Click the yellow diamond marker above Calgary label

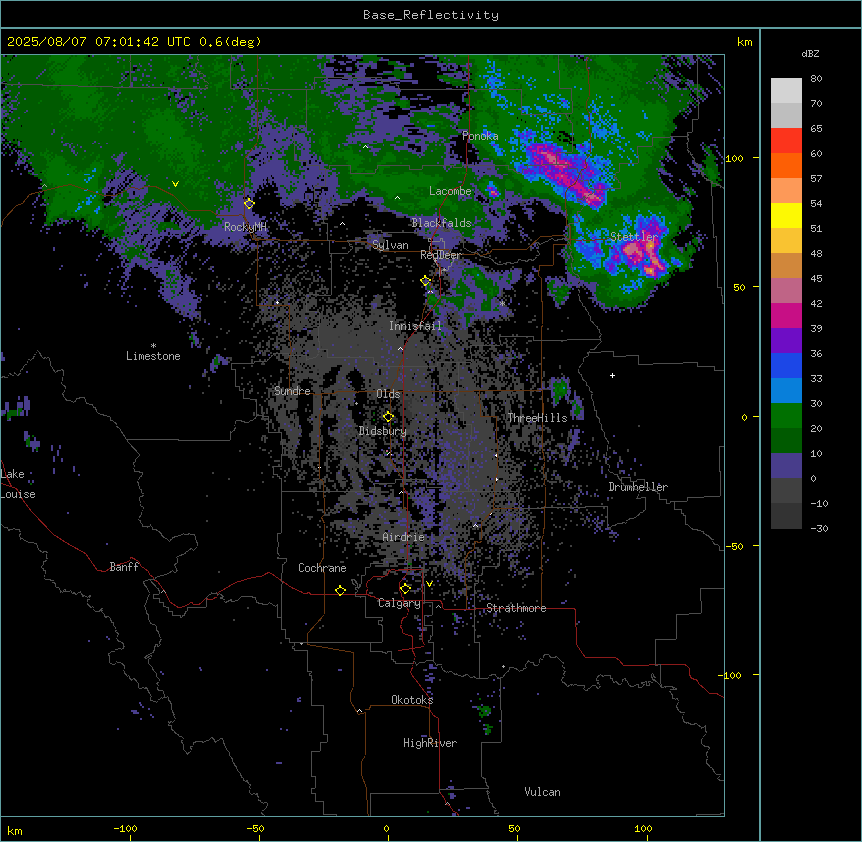(x=405, y=589)
